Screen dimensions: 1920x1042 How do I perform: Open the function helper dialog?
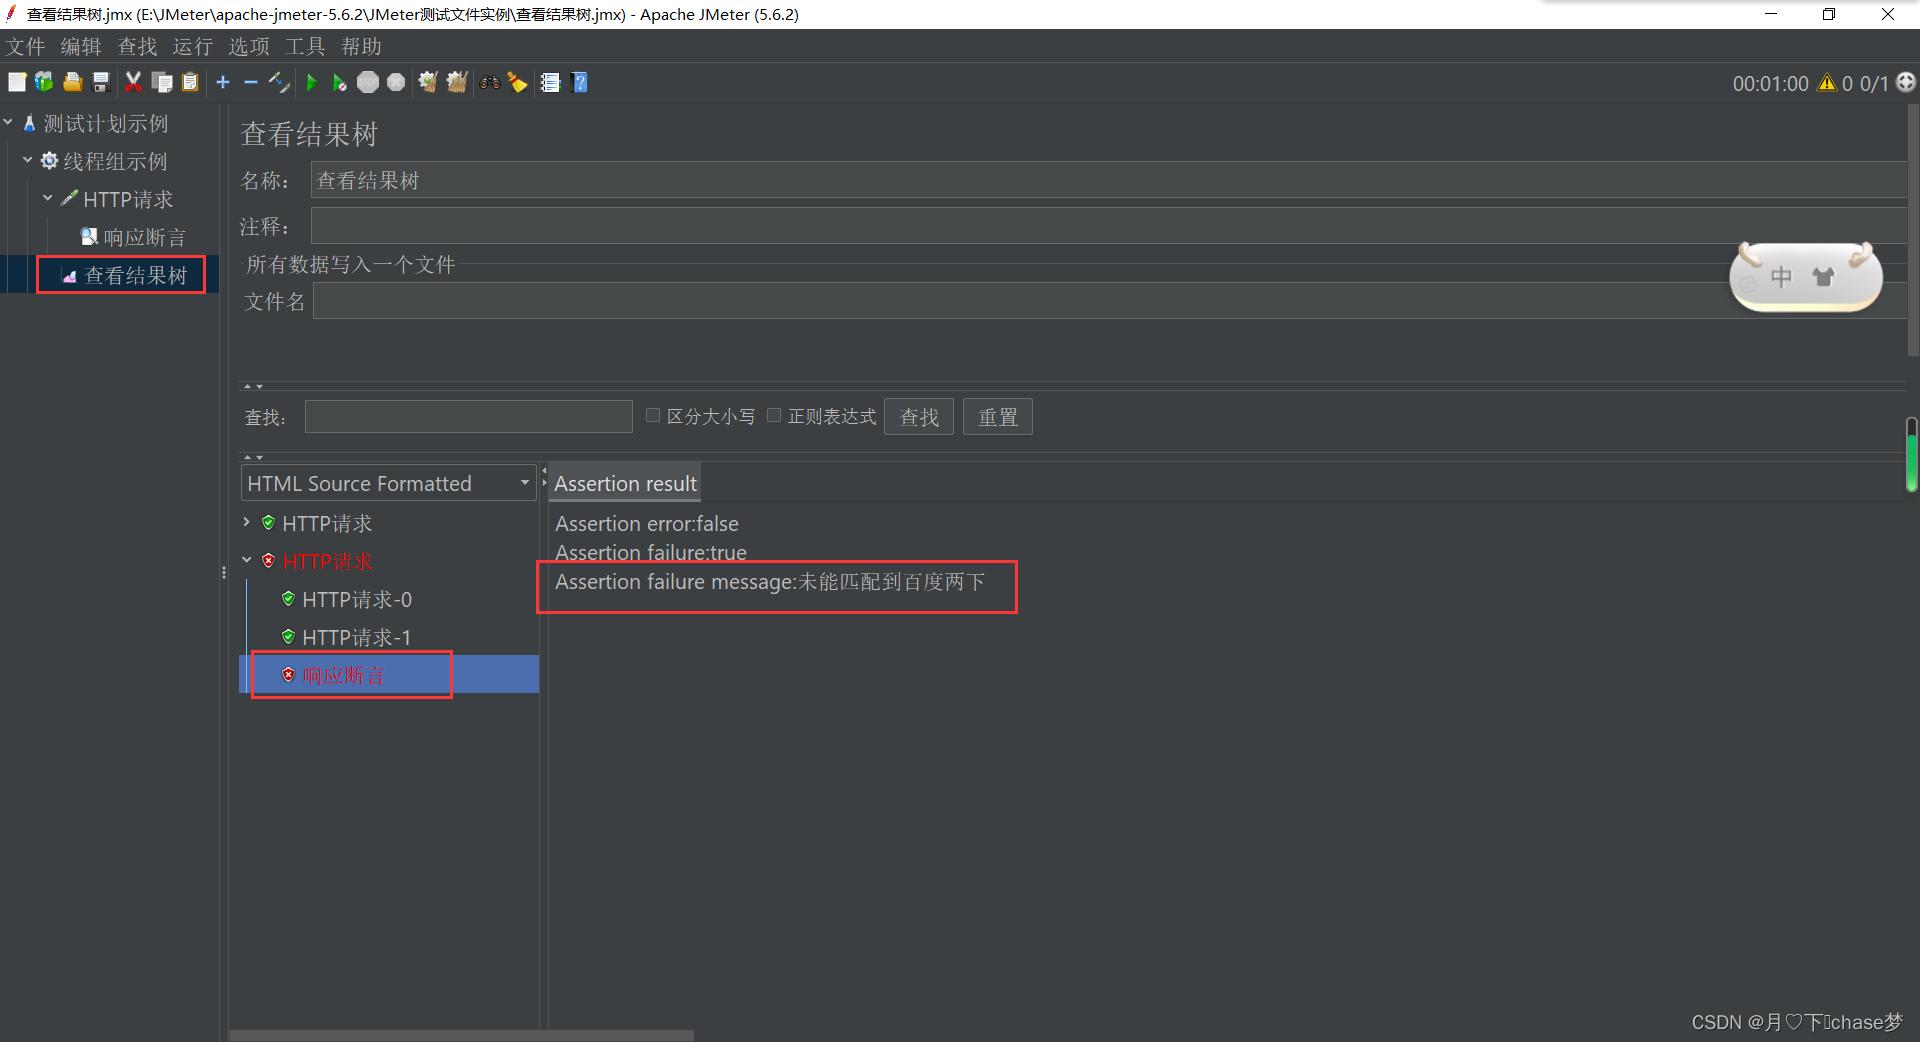[x=550, y=83]
